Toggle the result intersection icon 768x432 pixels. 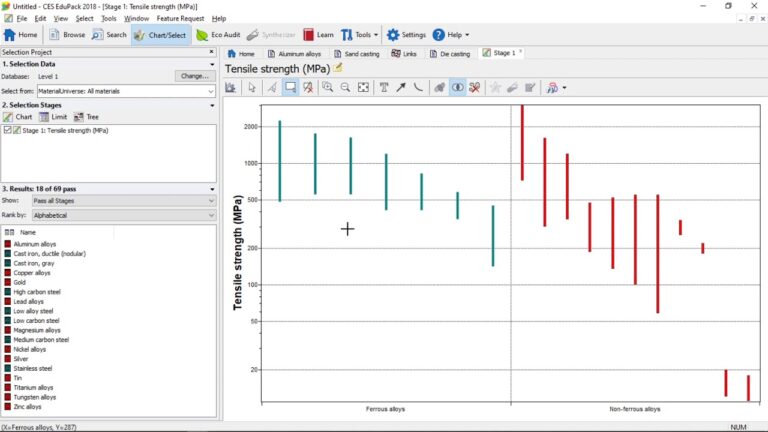coord(457,88)
